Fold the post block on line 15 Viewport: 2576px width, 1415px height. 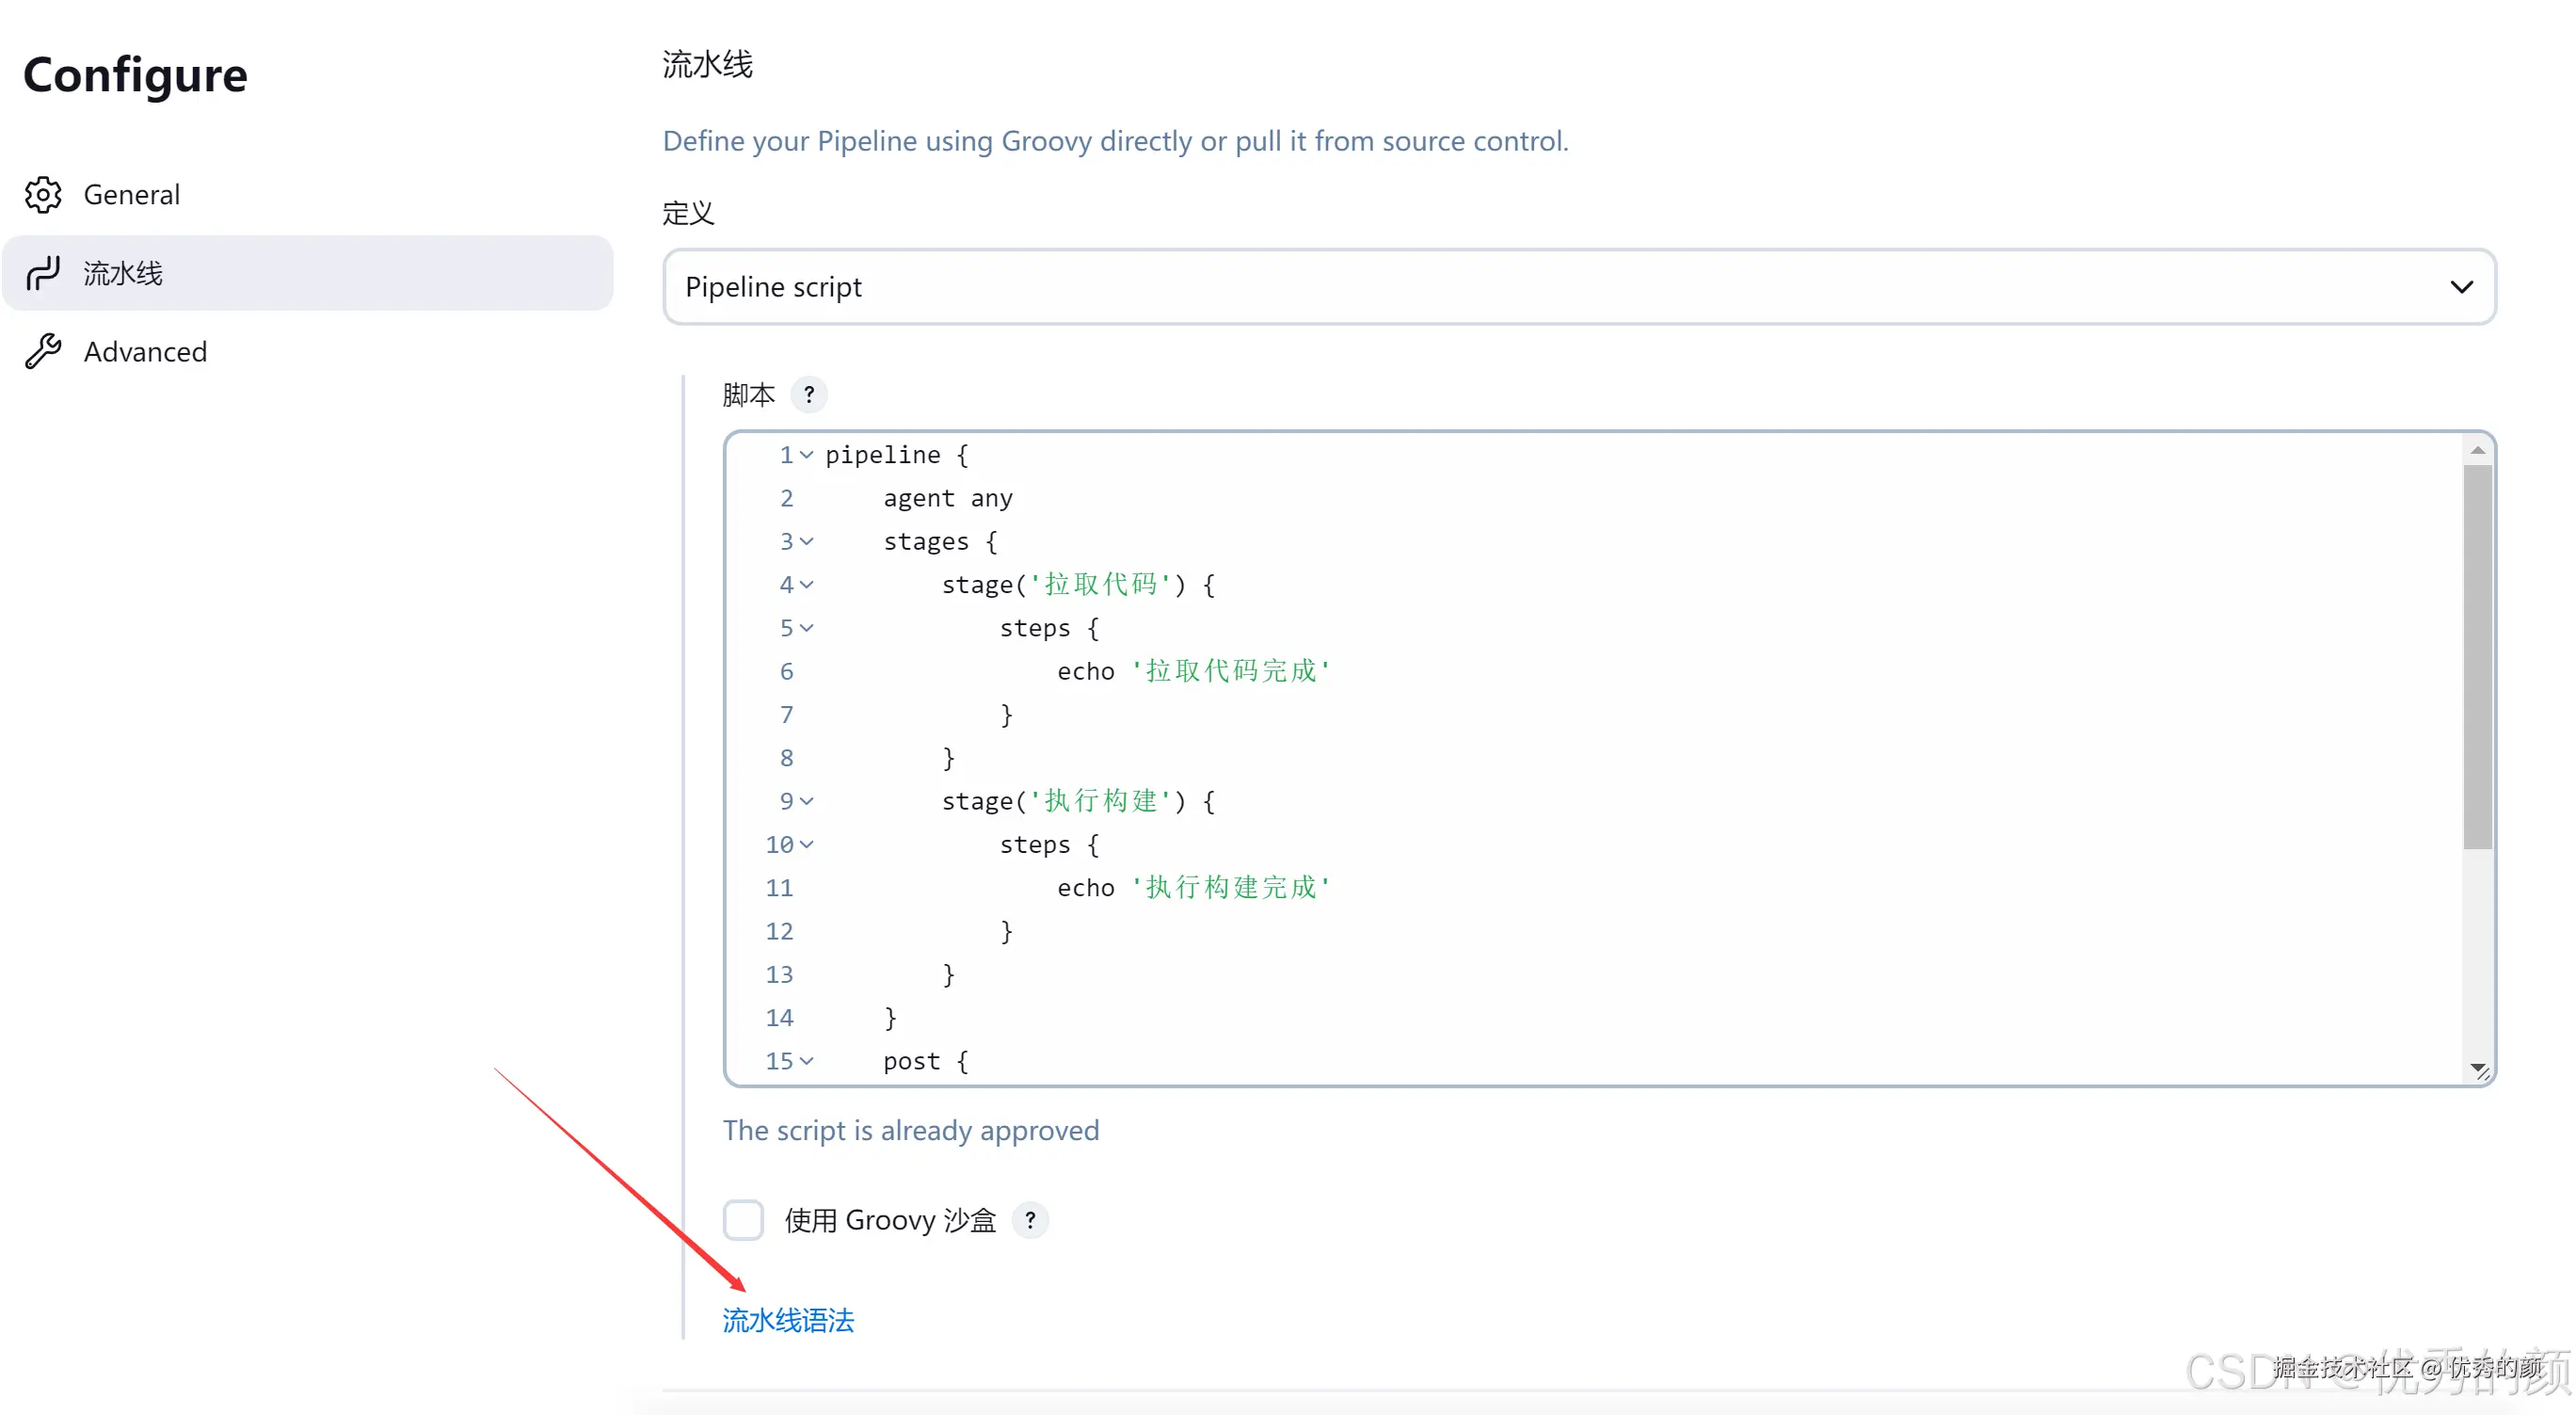point(807,1061)
